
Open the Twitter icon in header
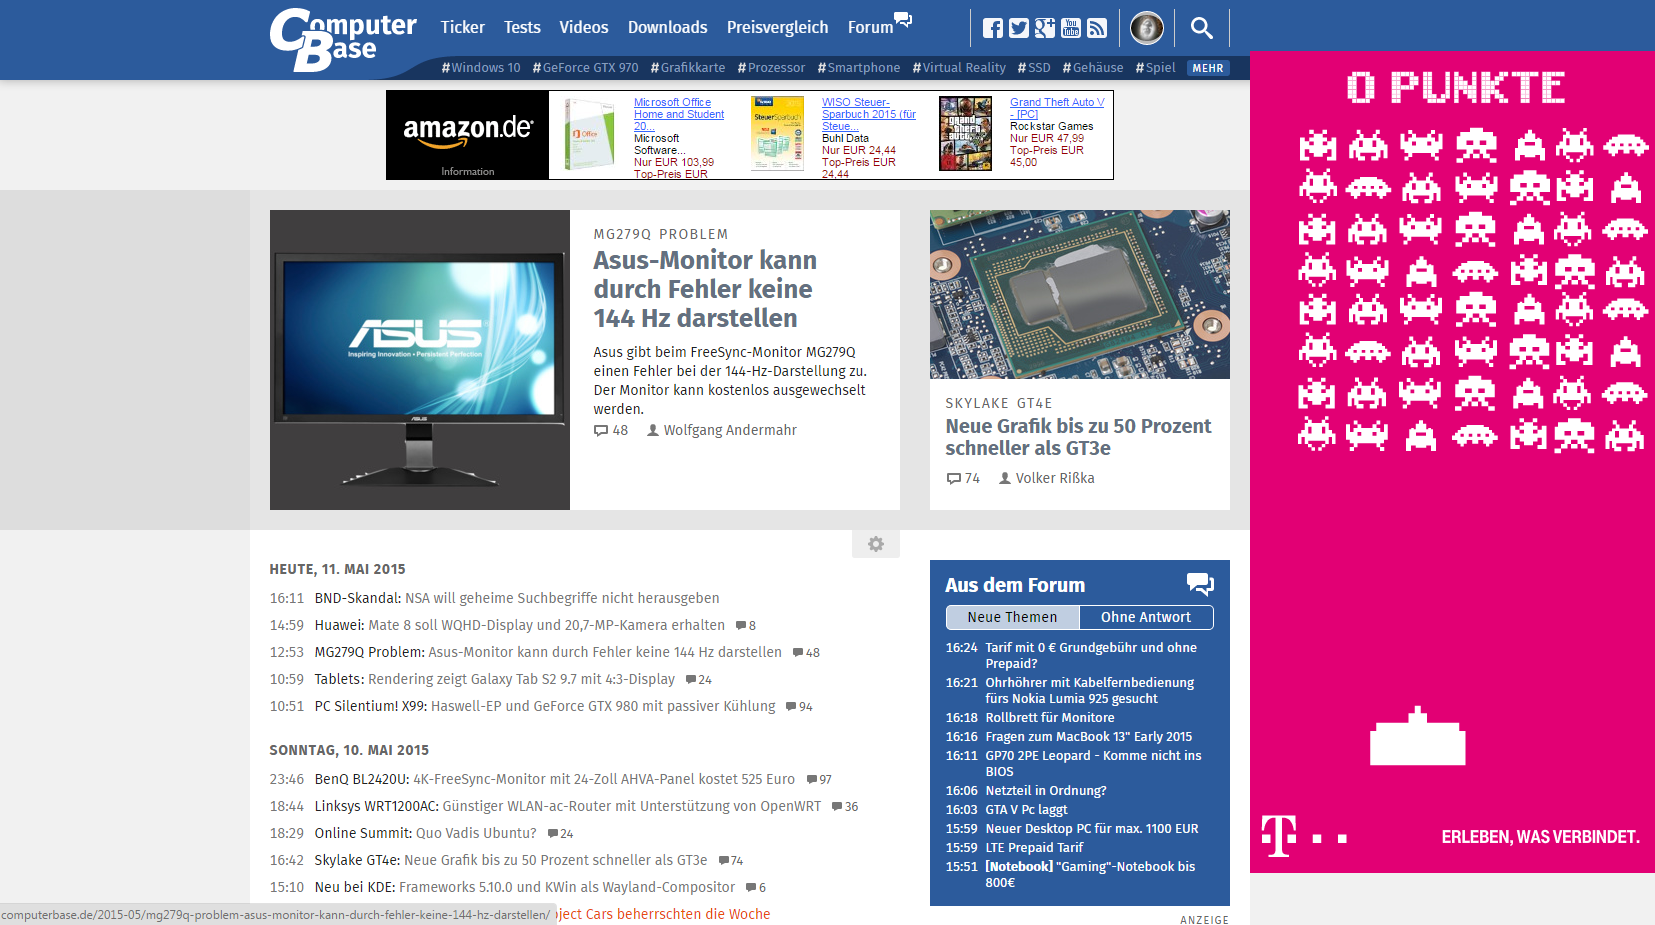pyautogui.click(x=1018, y=28)
